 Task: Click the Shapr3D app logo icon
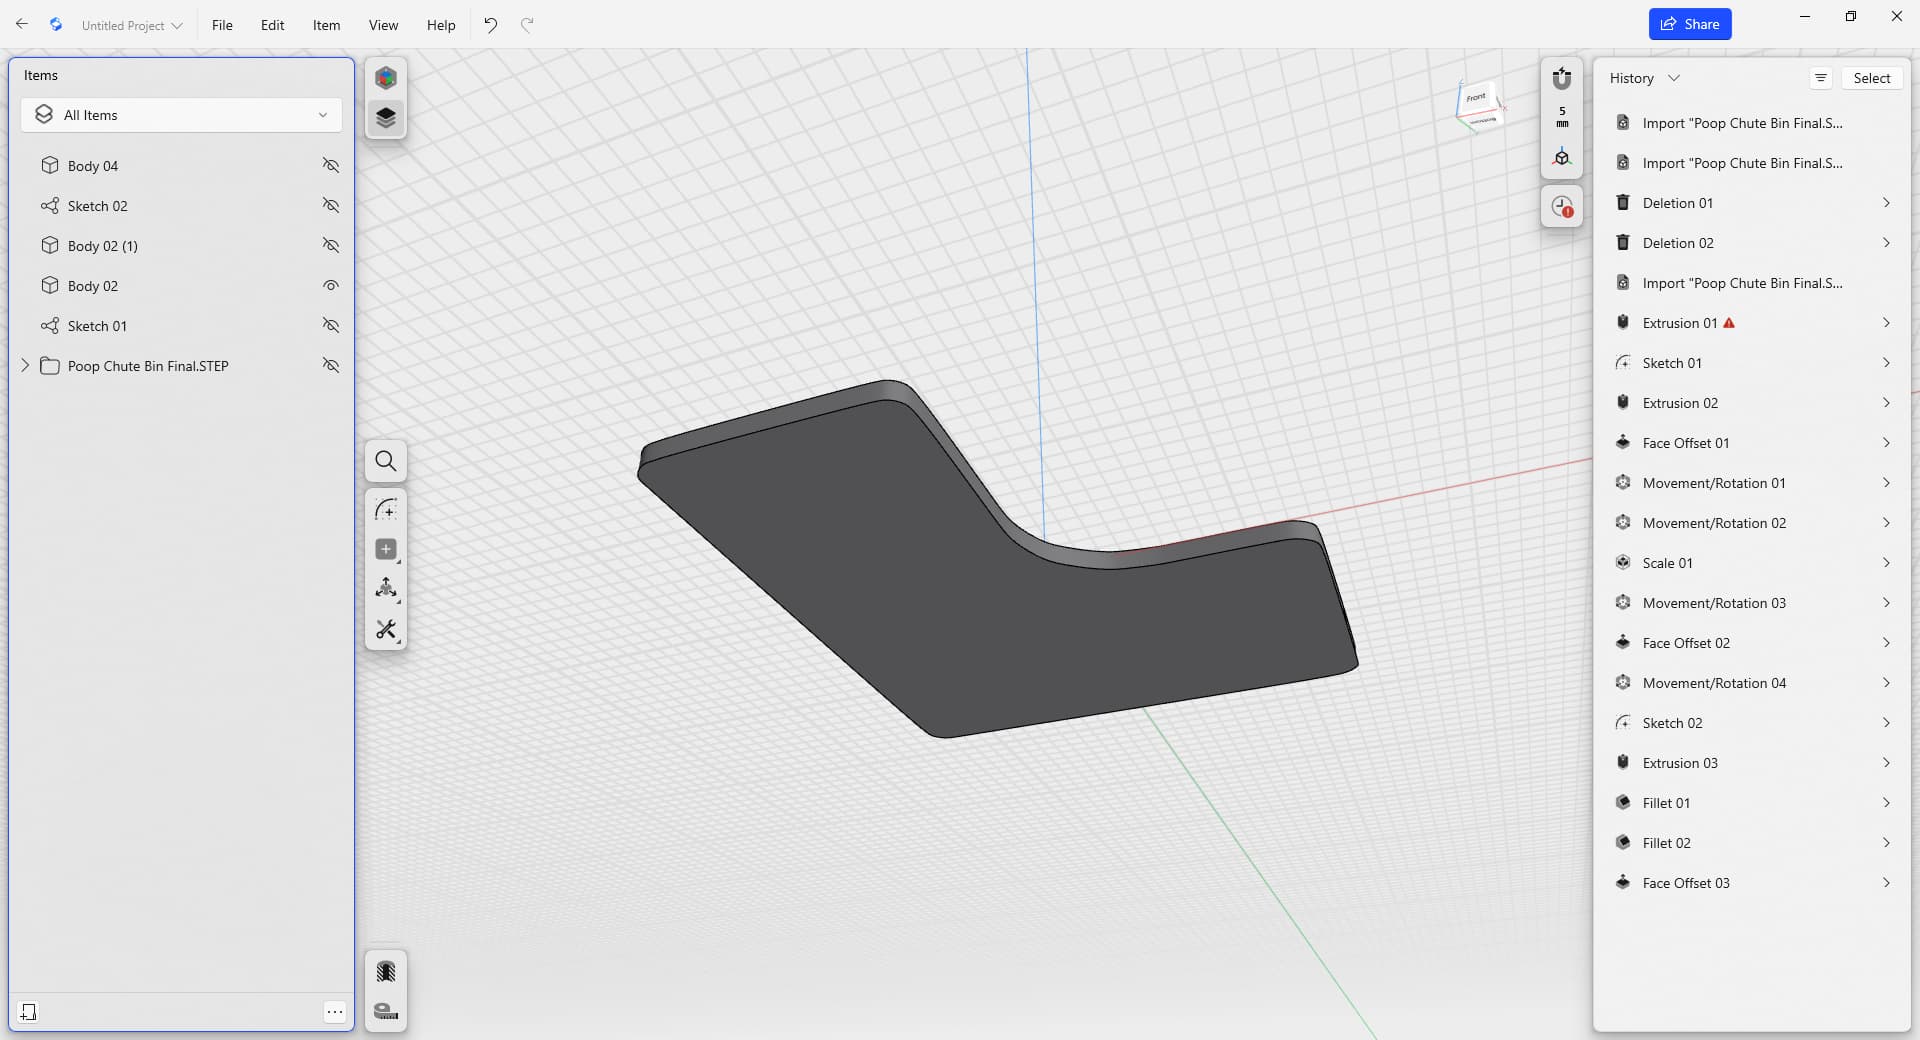pyautogui.click(x=56, y=24)
